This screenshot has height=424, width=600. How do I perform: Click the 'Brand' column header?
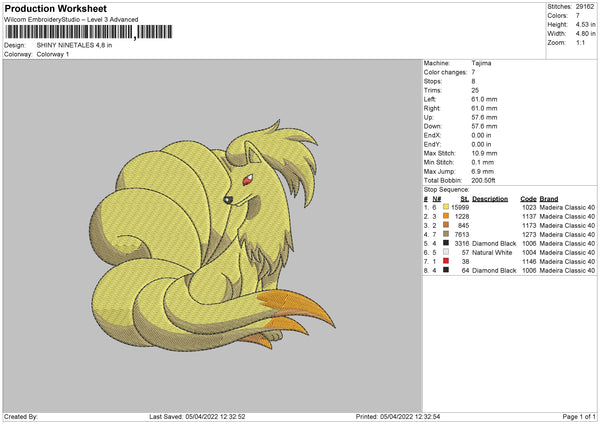pyautogui.click(x=549, y=199)
